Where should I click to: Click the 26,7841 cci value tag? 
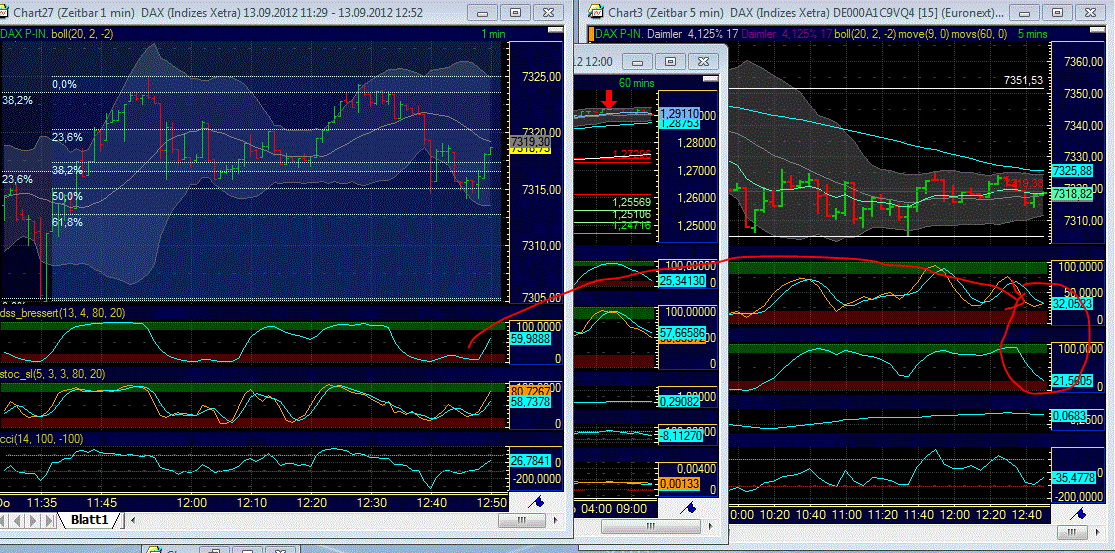click(x=529, y=461)
